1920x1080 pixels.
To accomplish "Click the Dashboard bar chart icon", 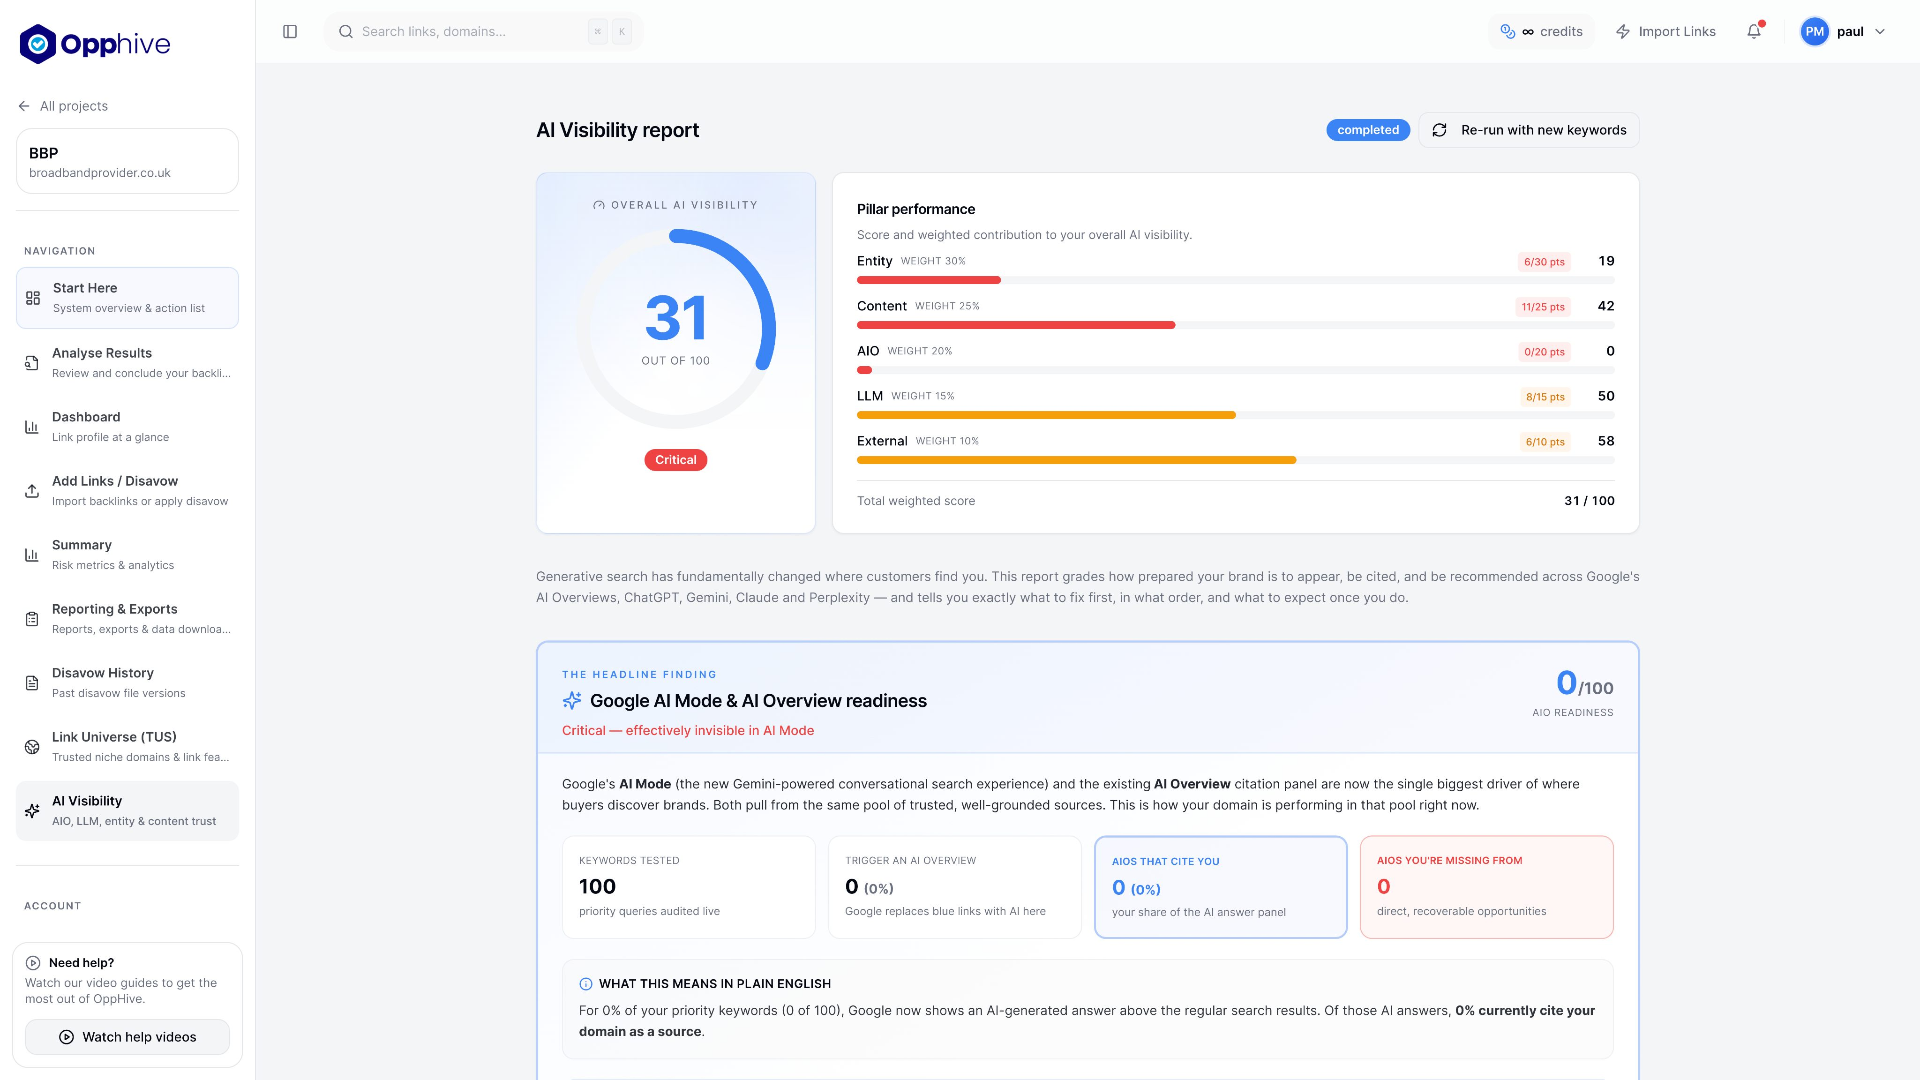I will point(32,427).
